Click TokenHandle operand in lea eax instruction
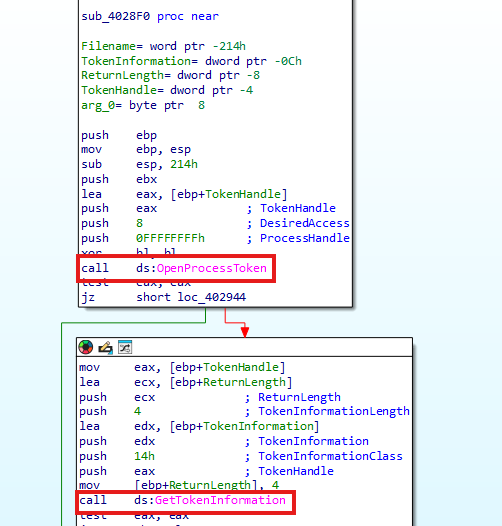 pos(243,194)
